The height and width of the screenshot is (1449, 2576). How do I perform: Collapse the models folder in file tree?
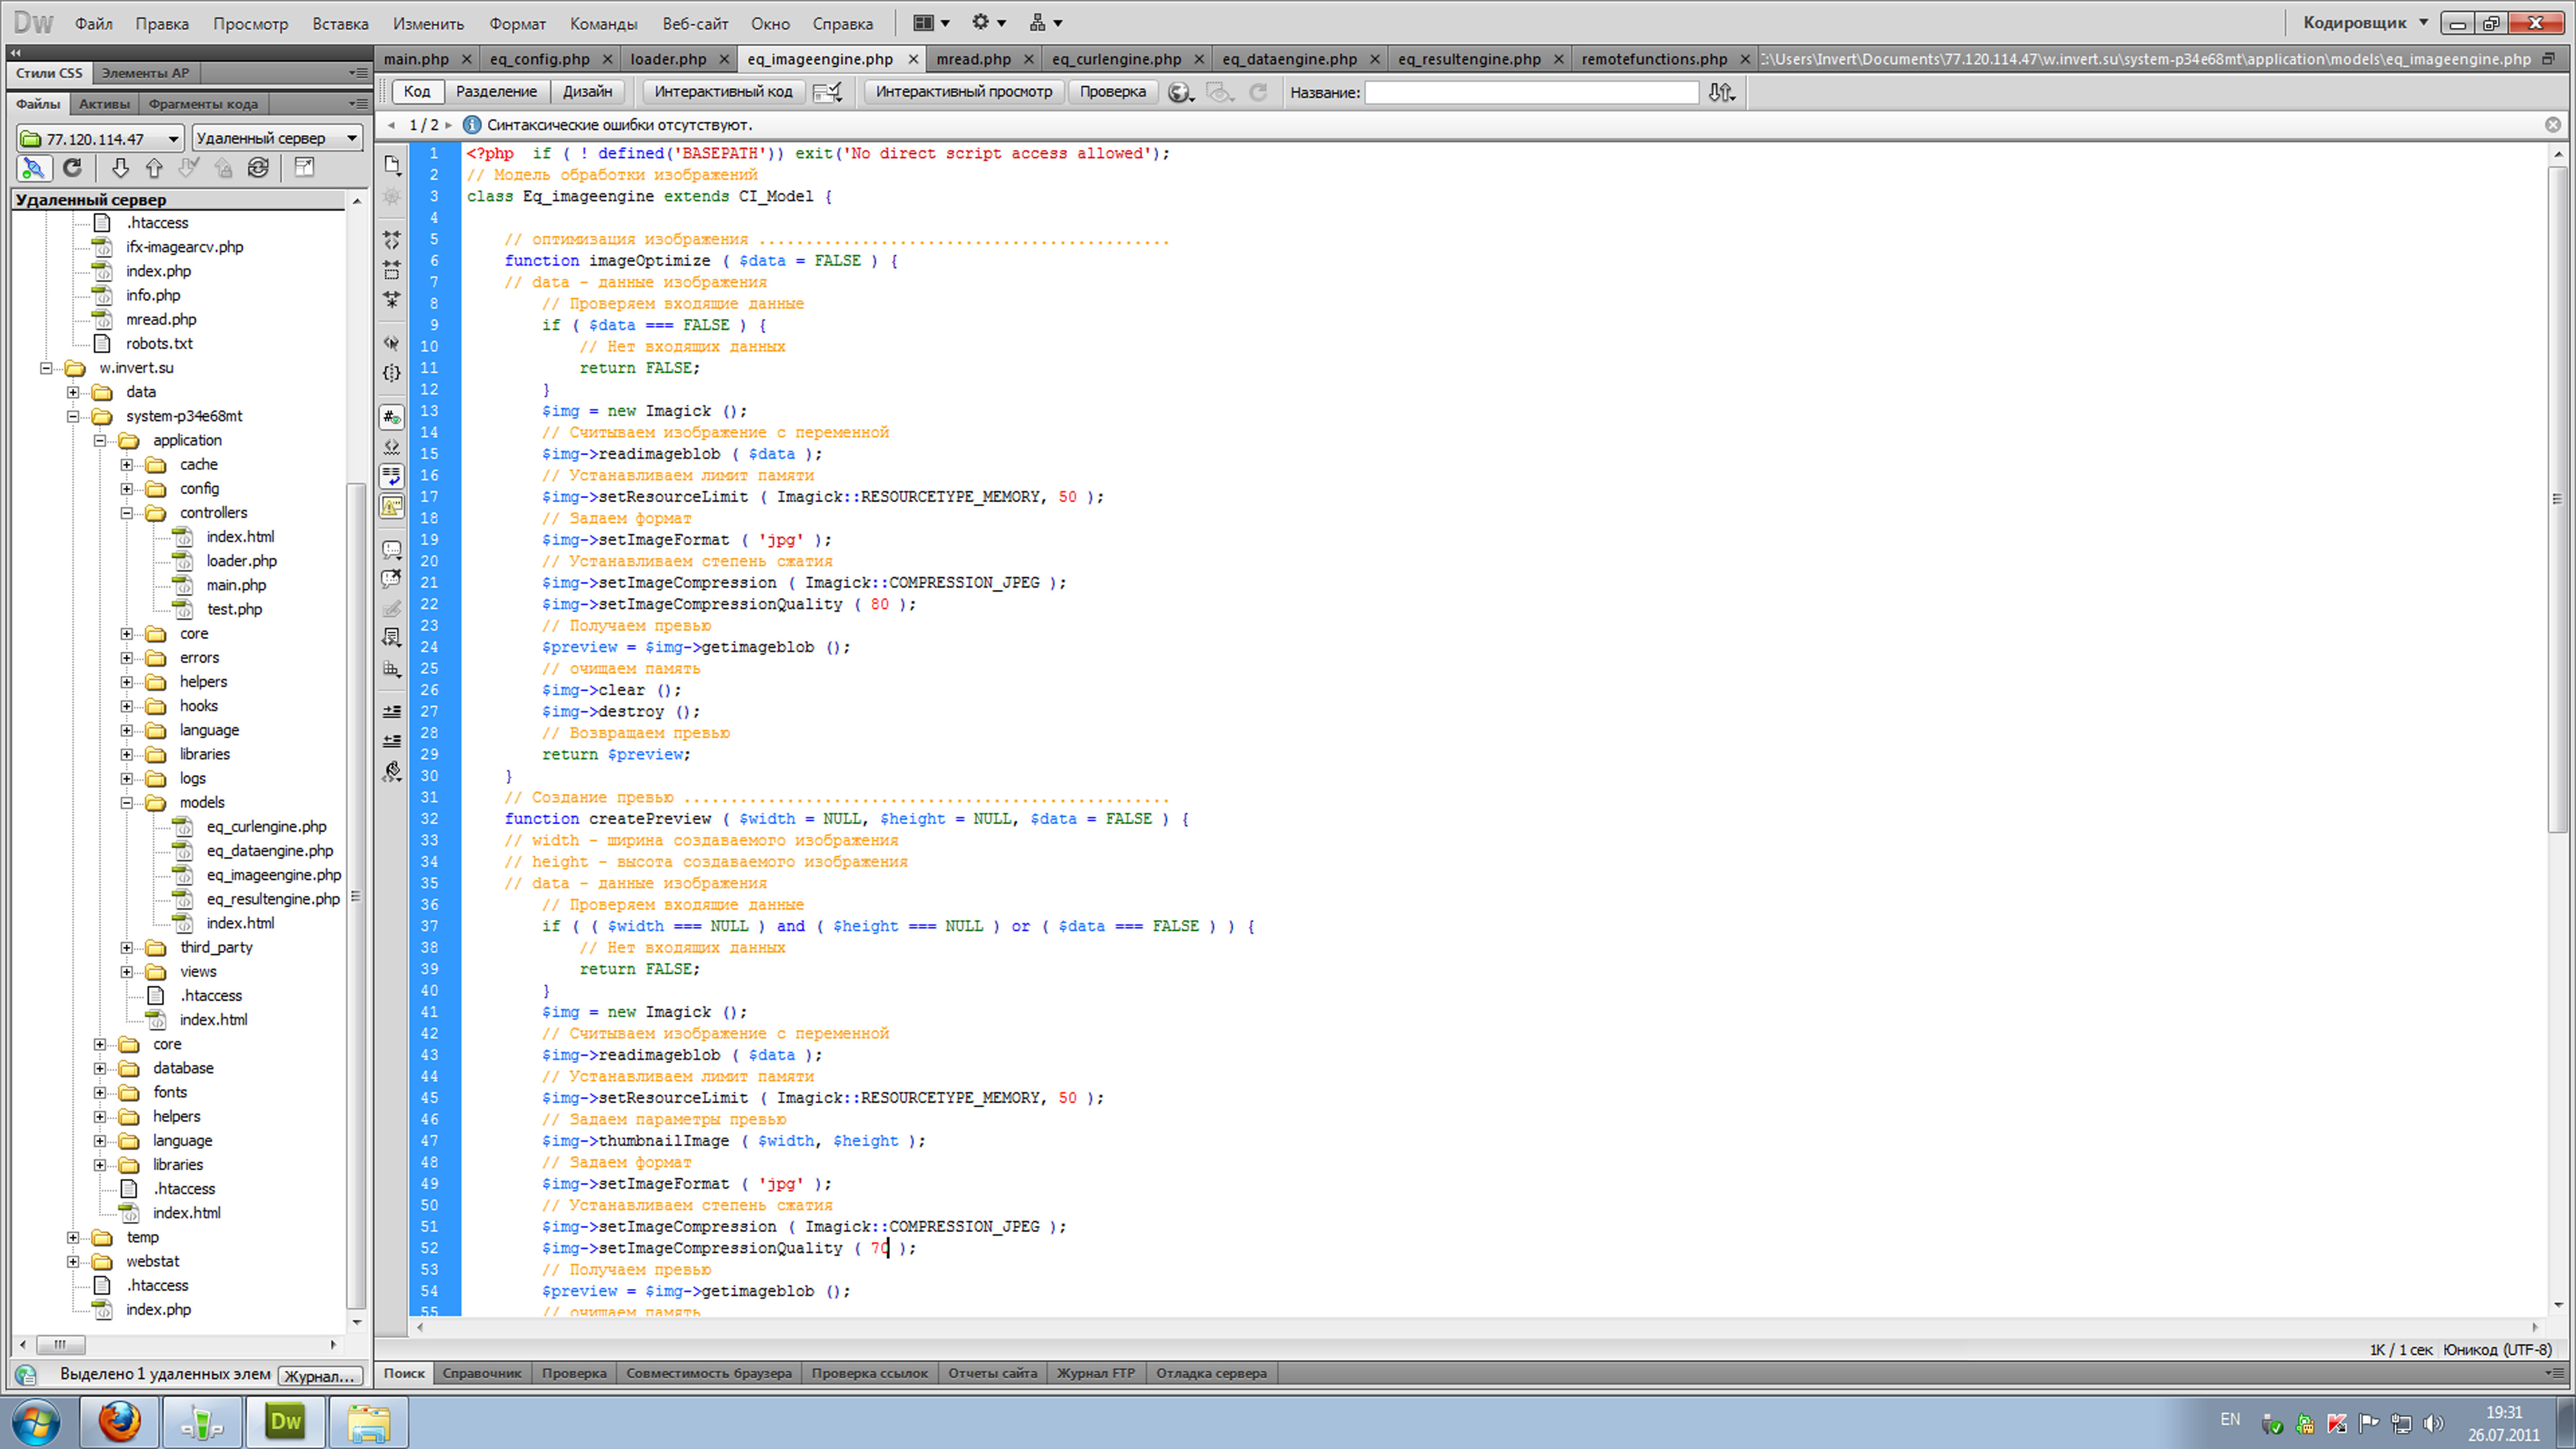click(x=127, y=802)
